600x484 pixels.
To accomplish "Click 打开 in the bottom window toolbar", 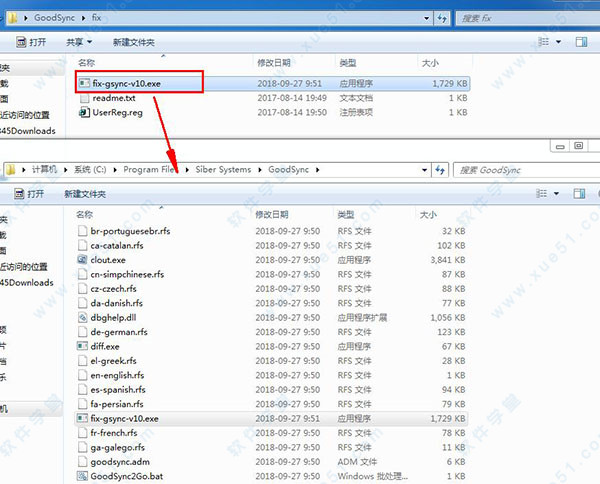I will click(x=30, y=193).
